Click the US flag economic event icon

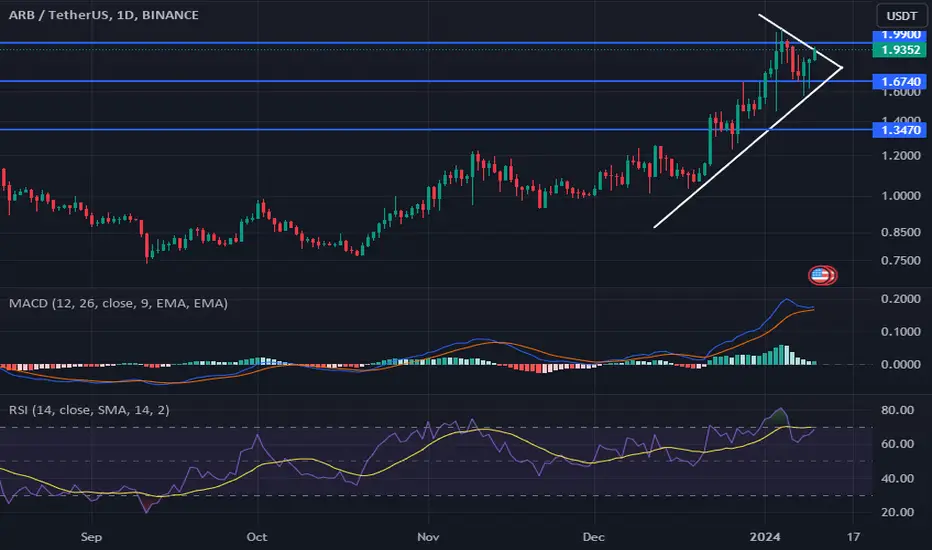820,275
